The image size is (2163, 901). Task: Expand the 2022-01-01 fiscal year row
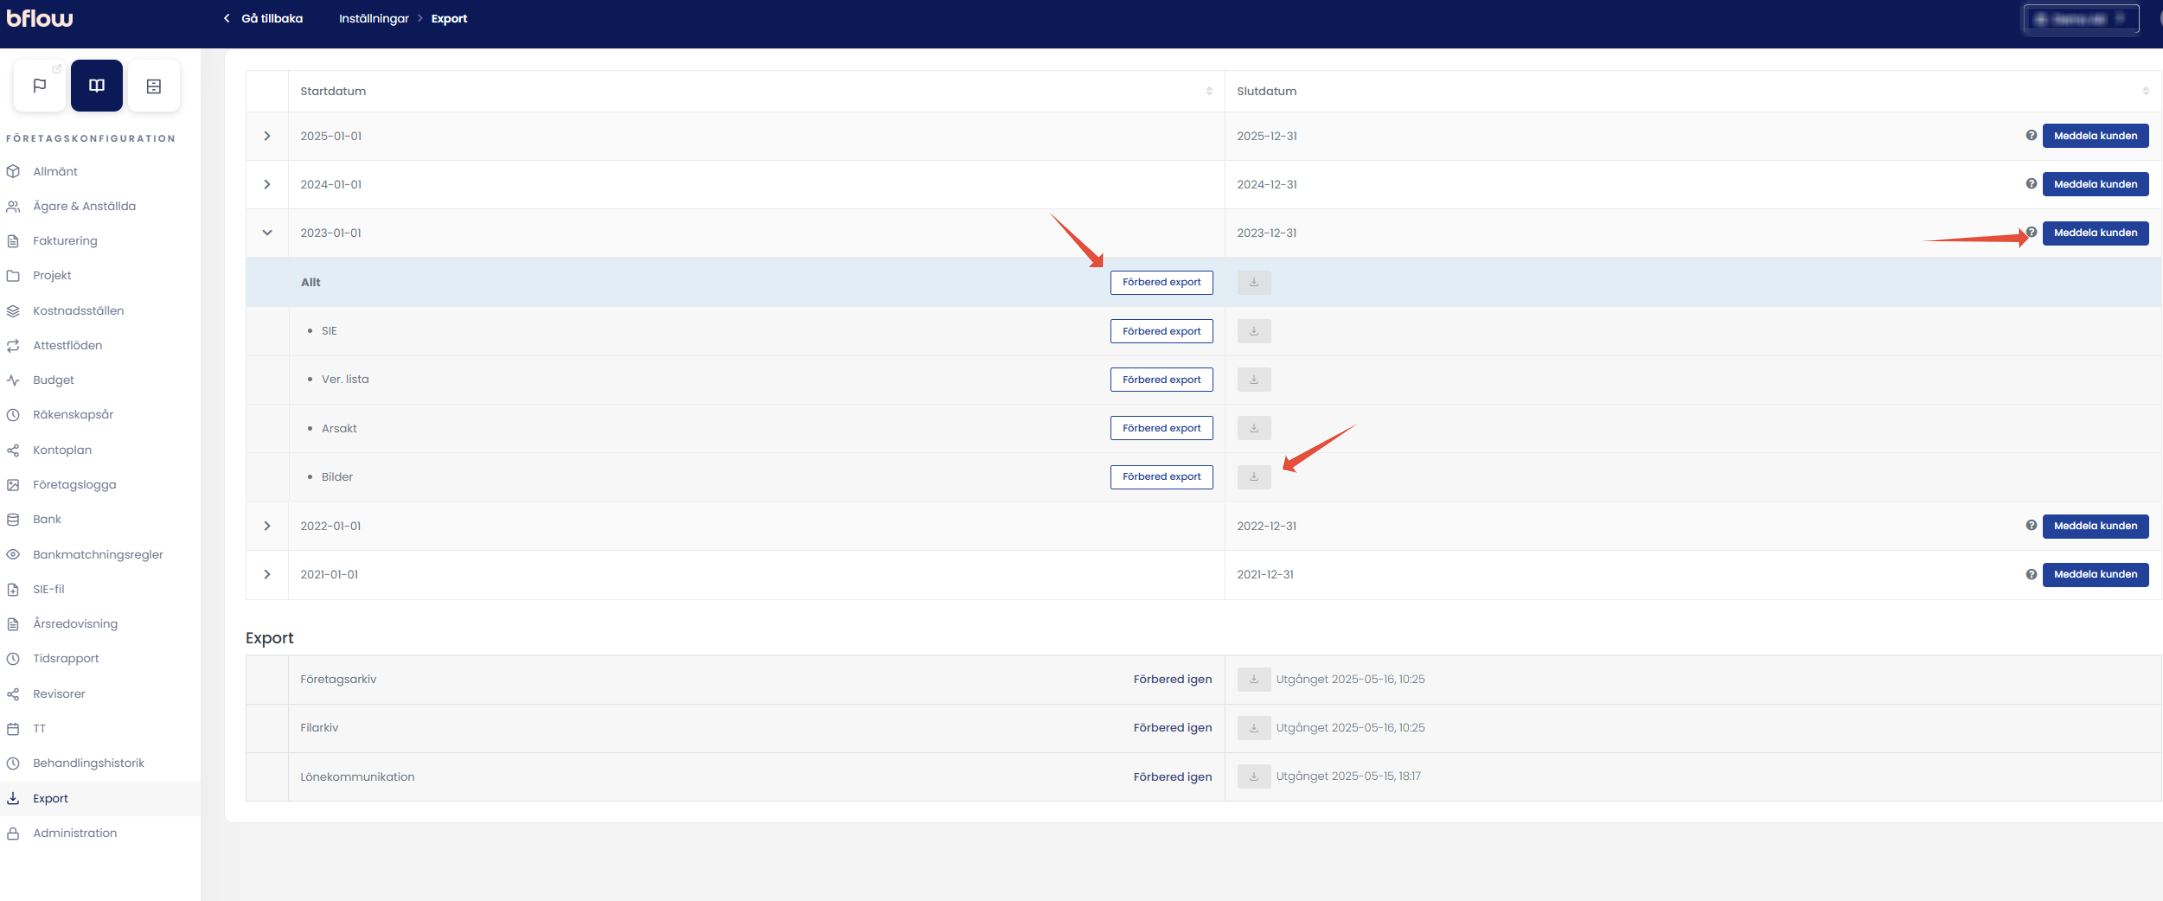(267, 525)
